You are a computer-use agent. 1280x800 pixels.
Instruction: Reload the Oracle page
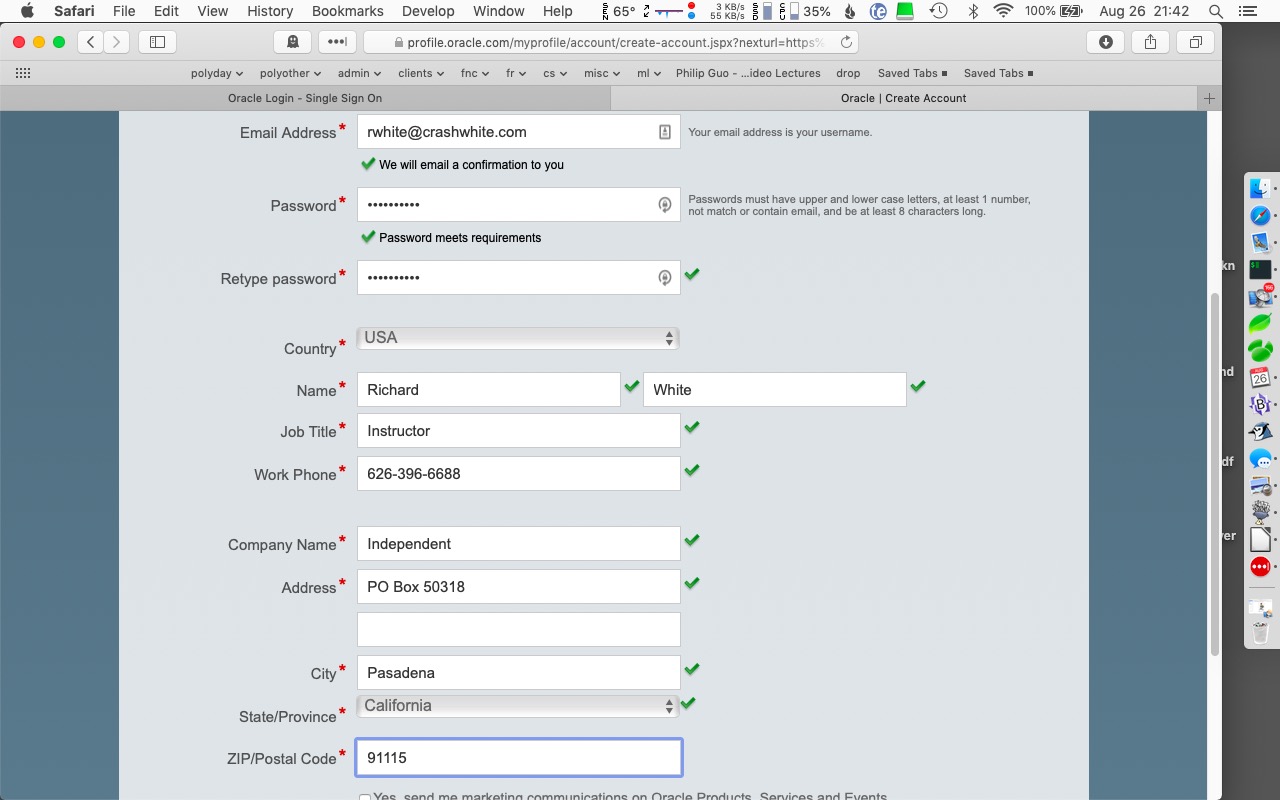[846, 42]
